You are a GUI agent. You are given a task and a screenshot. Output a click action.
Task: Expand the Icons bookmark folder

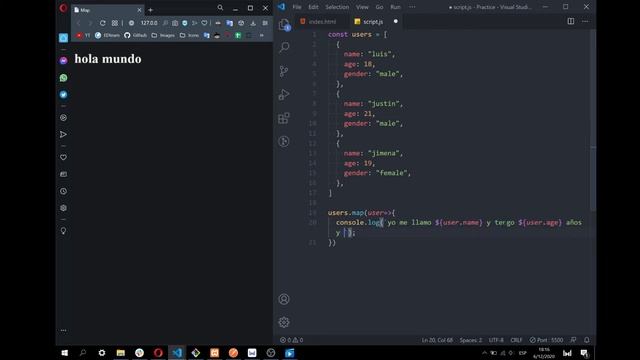point(190,36)
